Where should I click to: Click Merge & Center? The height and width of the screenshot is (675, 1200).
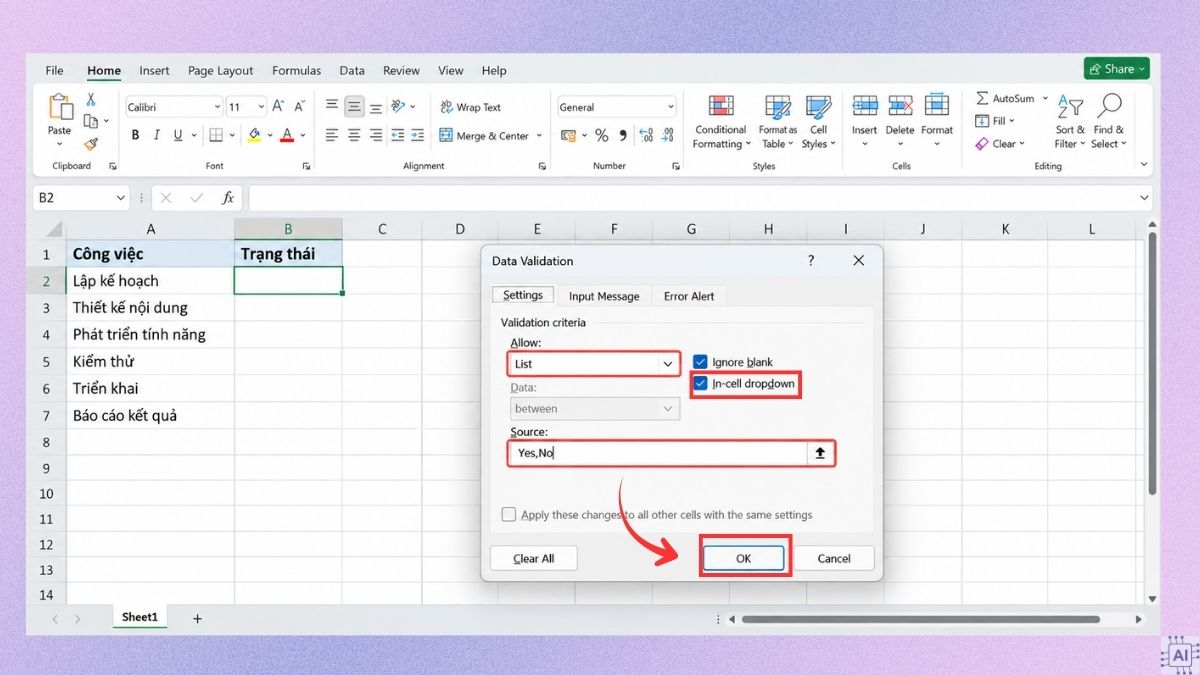pyautogui.click(x=484, y=136)
